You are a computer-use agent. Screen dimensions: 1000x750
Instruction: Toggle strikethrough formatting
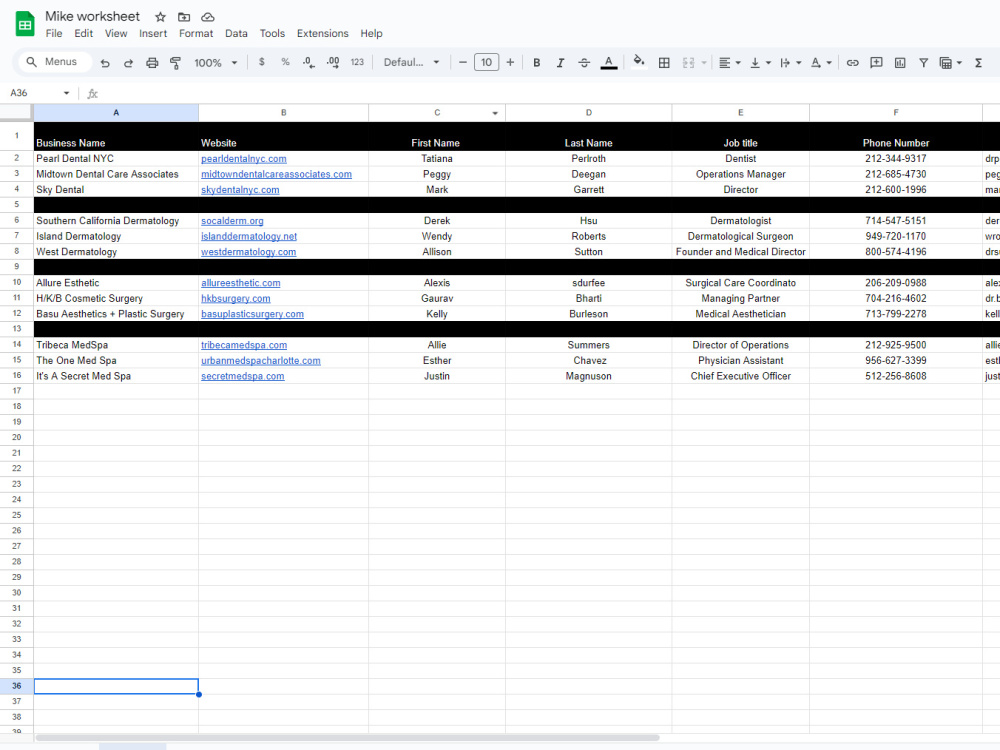[584, 62]
